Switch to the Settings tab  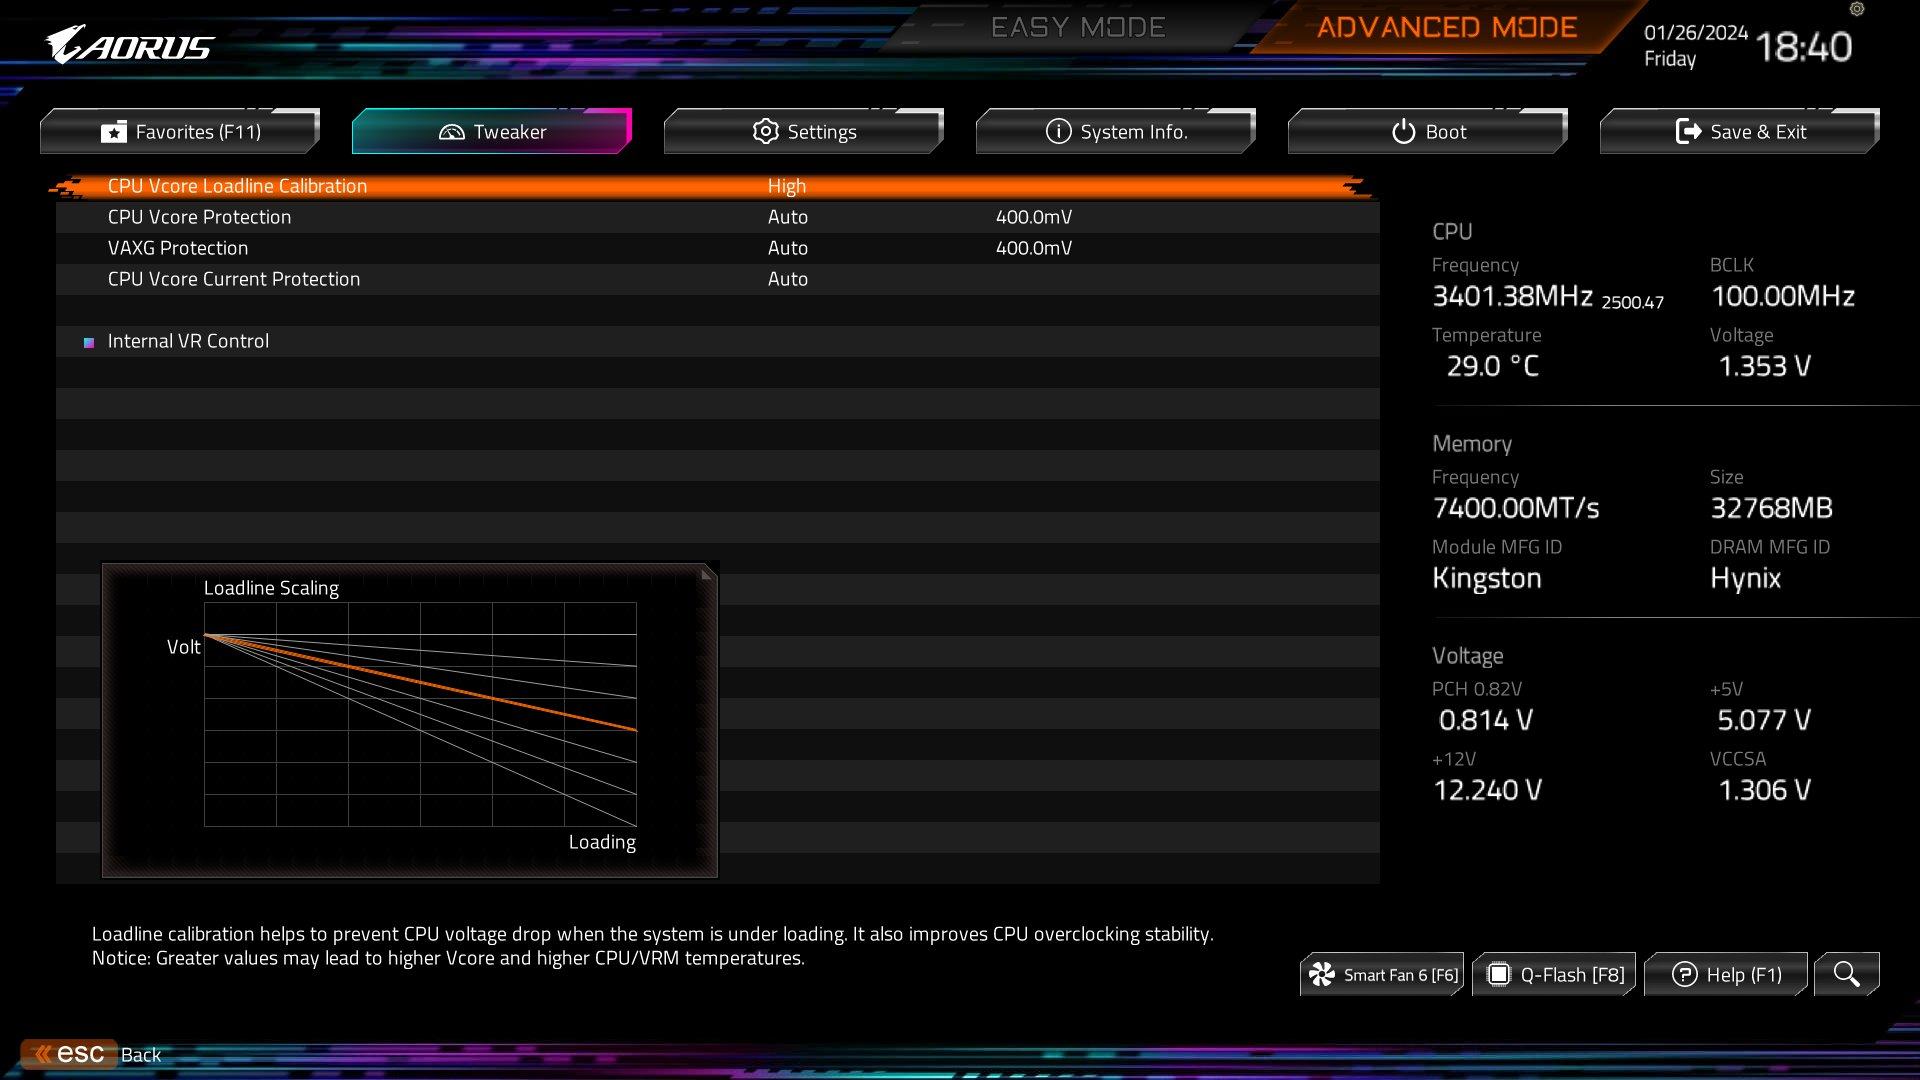[x=804, y=132]
